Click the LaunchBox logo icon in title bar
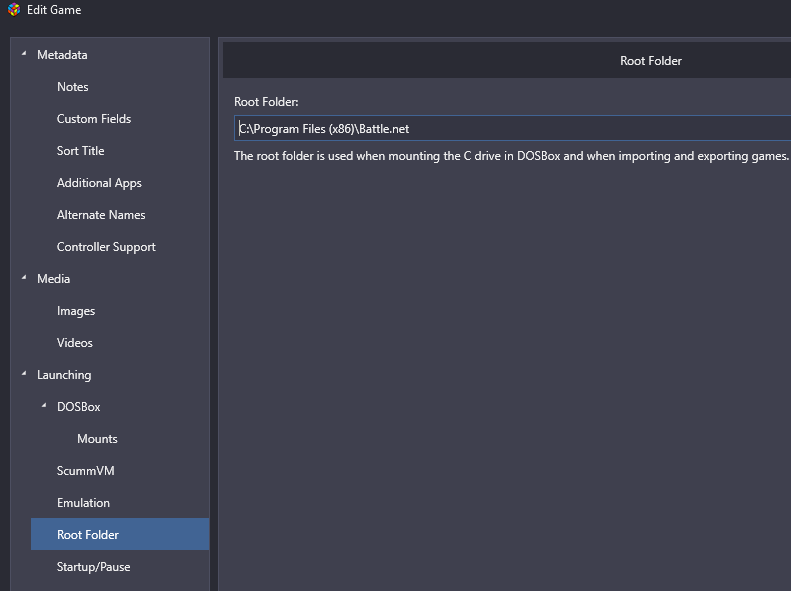The image size is (791, 591). point(14,10)
